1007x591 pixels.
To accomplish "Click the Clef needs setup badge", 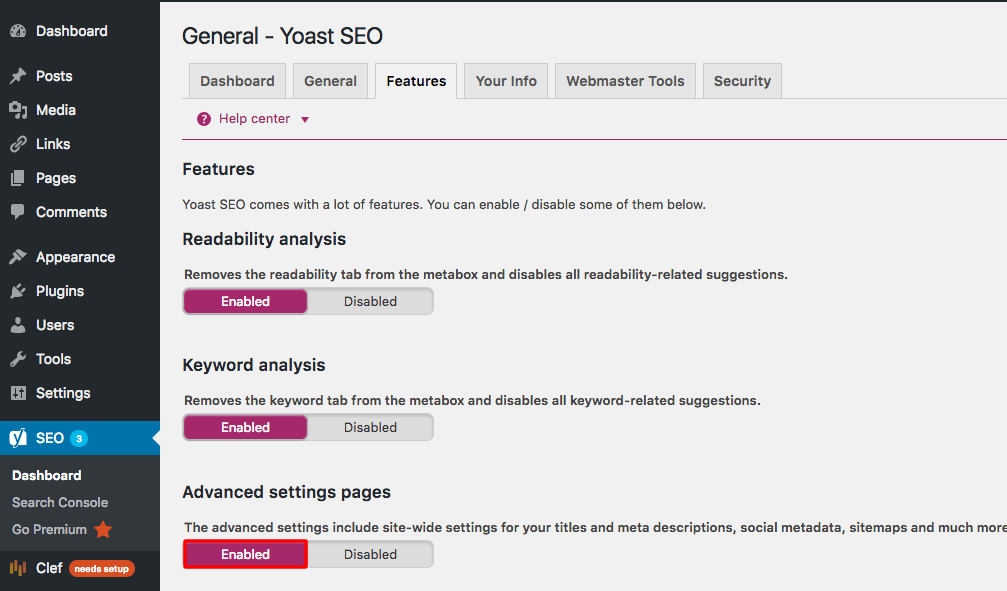I will 101,569.
